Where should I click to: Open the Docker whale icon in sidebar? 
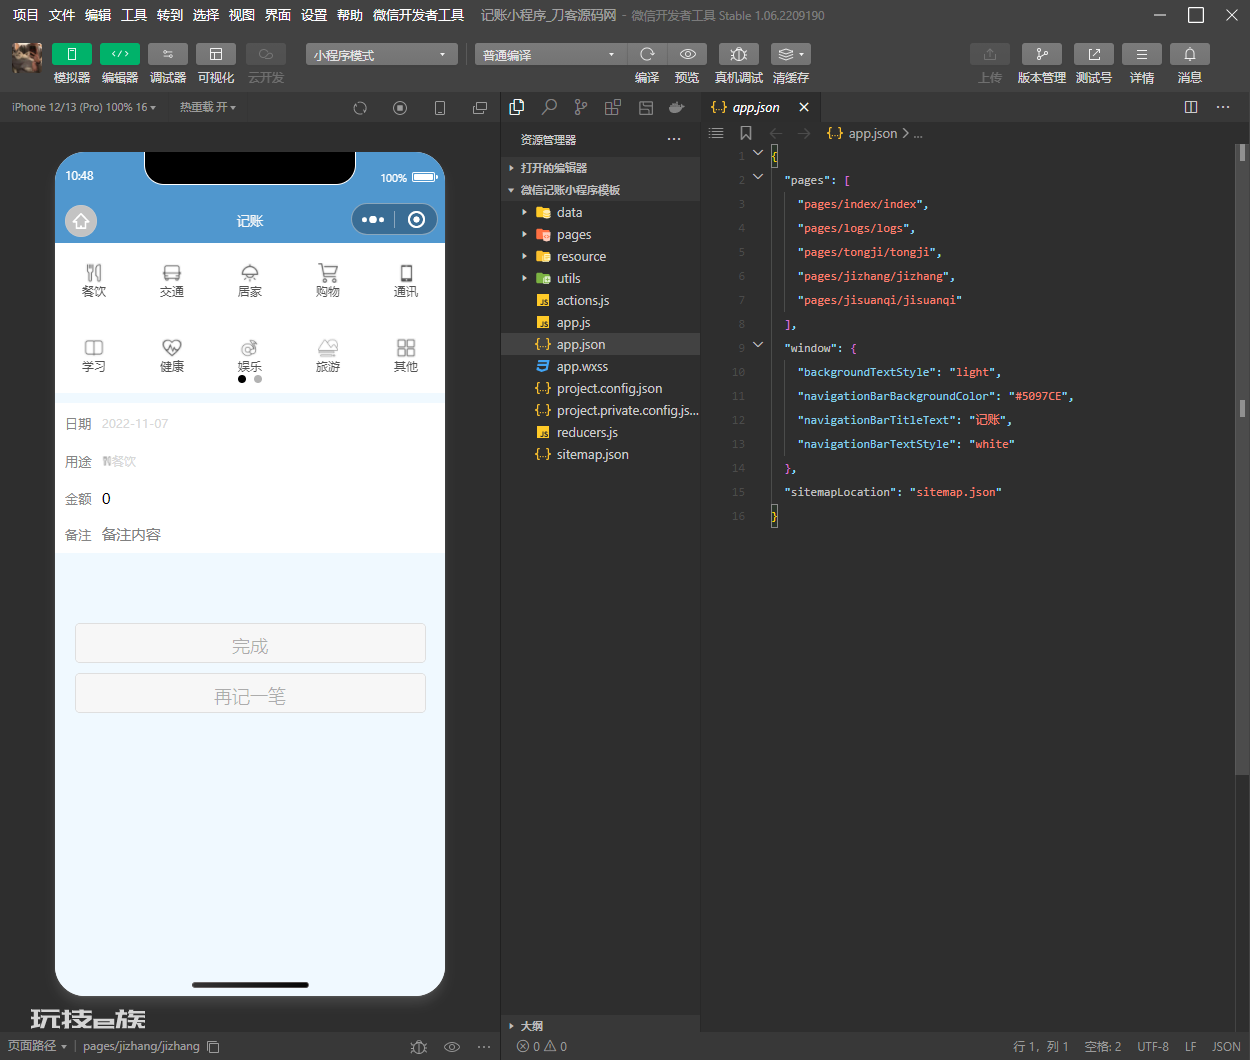(x=677, y=107)
